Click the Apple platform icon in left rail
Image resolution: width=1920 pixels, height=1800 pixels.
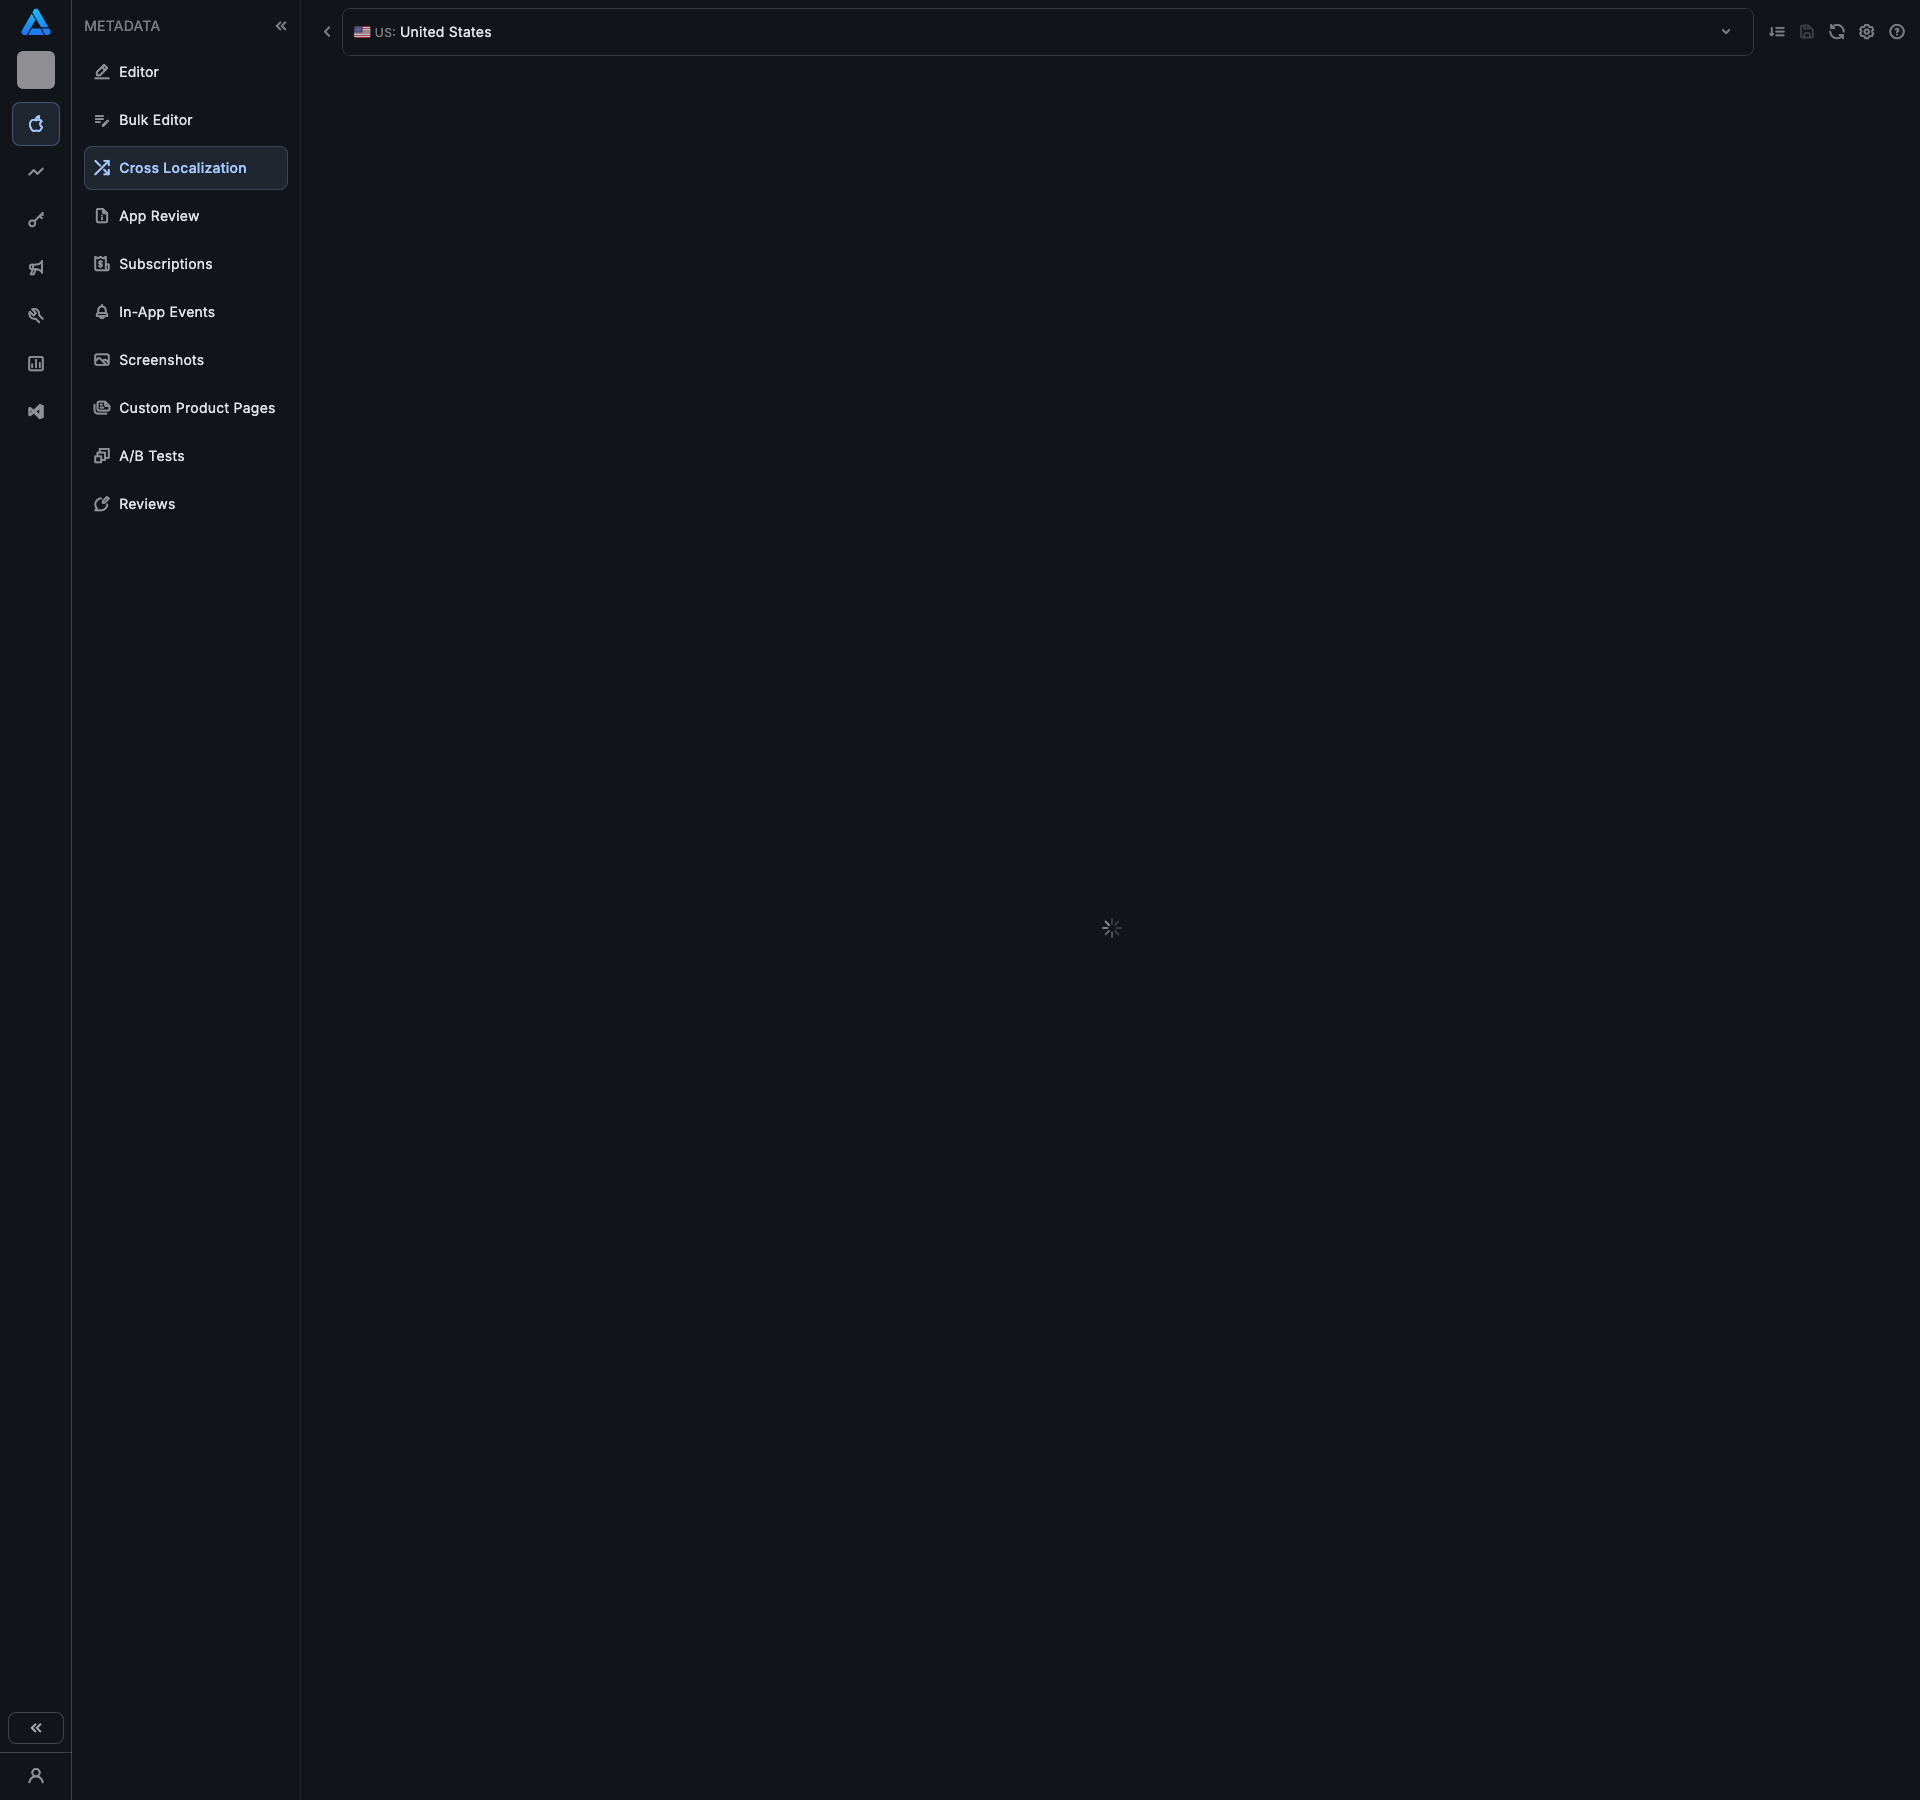click(36, 124)
